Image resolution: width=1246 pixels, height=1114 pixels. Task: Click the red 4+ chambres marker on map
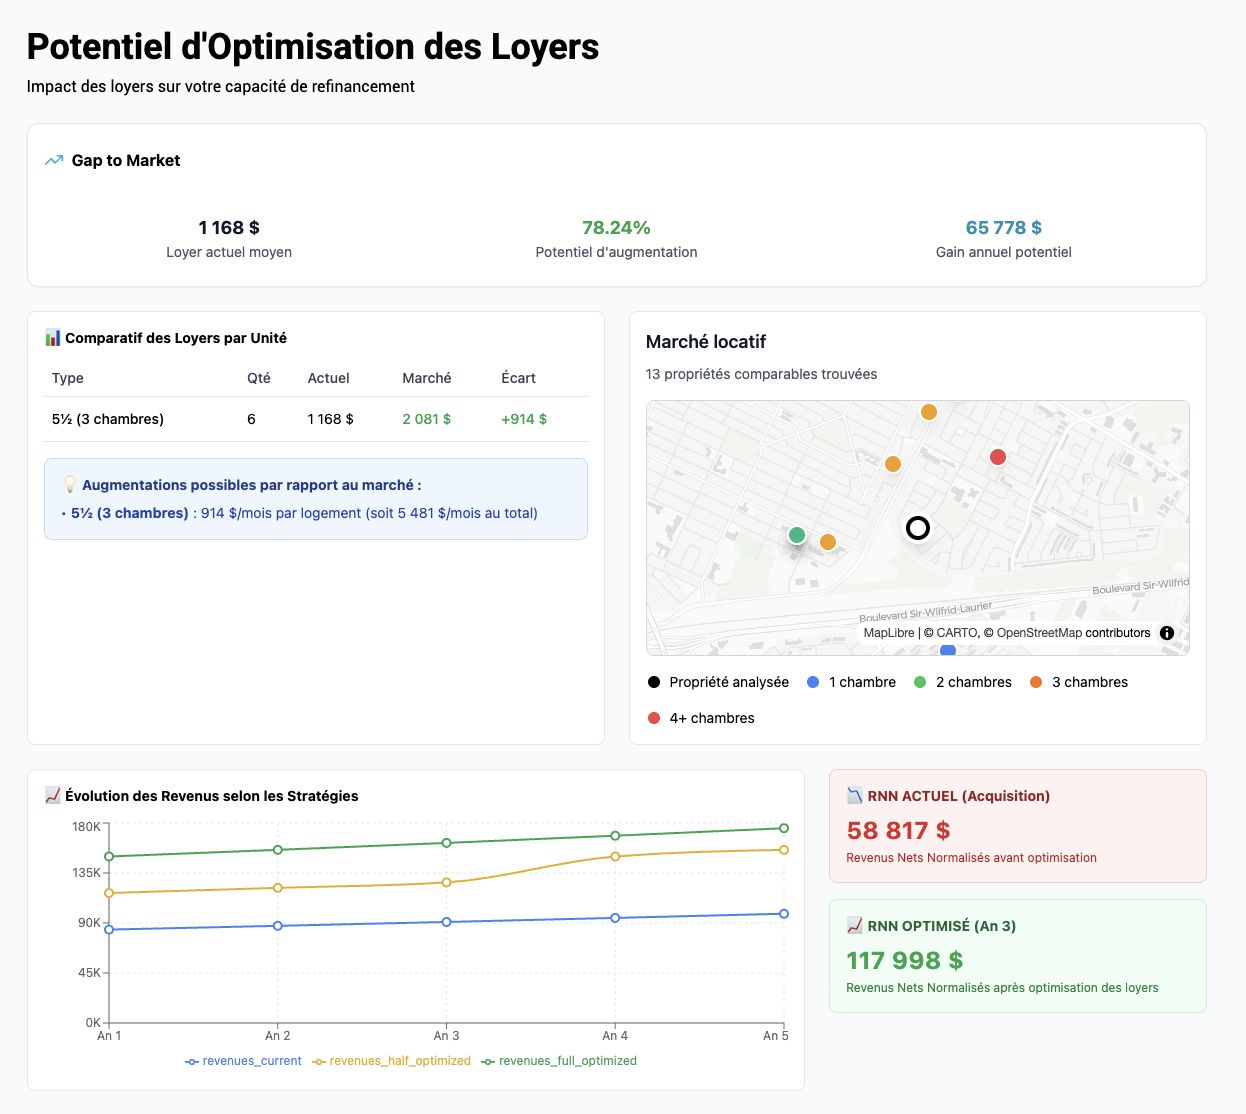click(x=997, y=457)
